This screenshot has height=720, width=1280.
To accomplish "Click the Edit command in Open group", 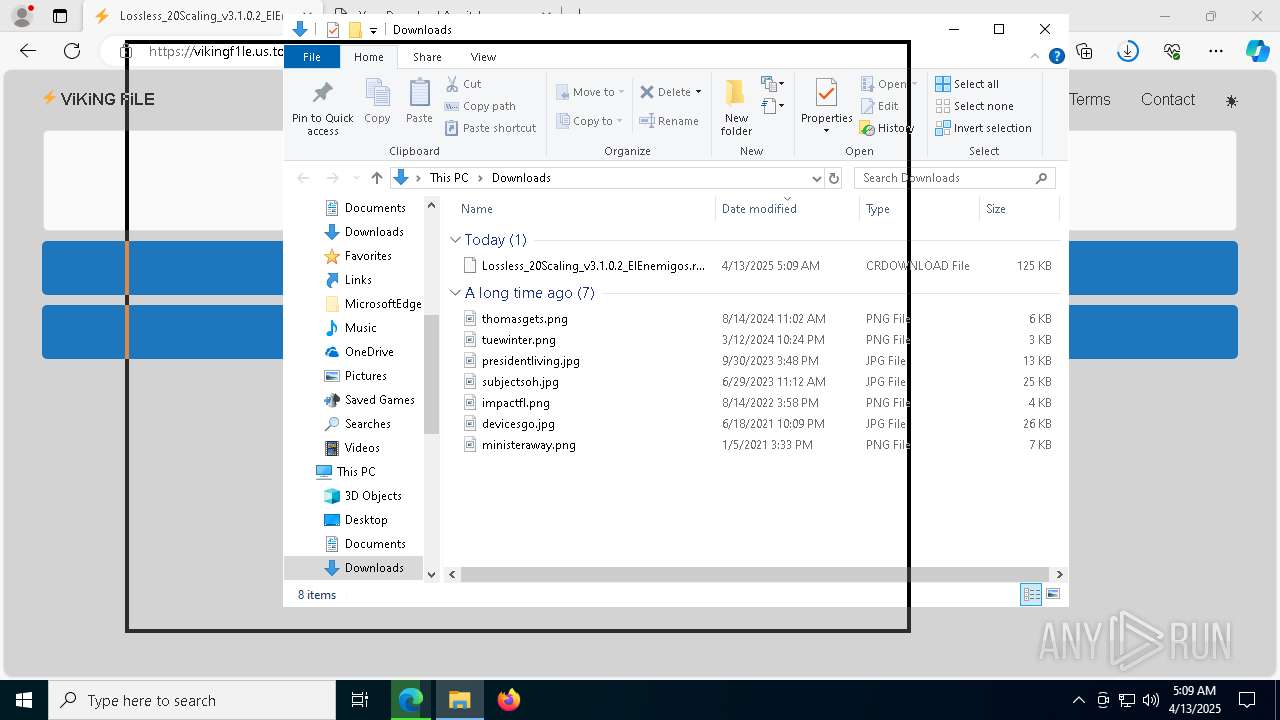I will coord(879,106).
